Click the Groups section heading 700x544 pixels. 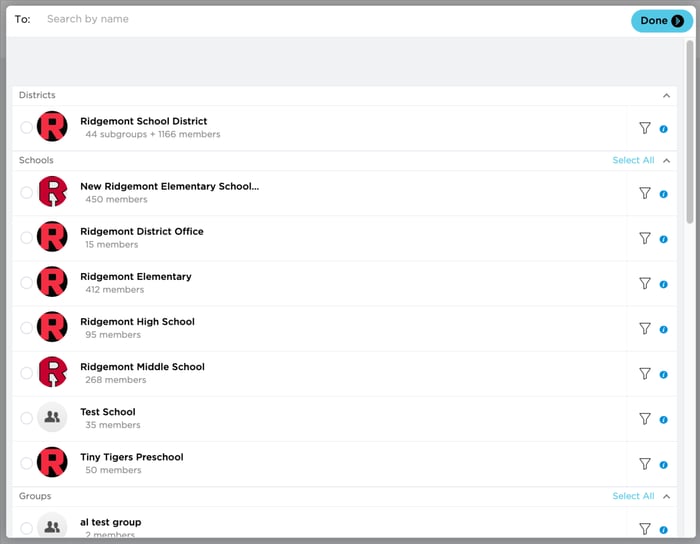pos(35,496)
